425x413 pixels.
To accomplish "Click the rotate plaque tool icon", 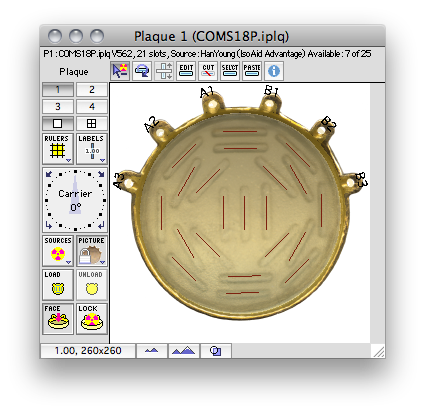I will point(142,71).
